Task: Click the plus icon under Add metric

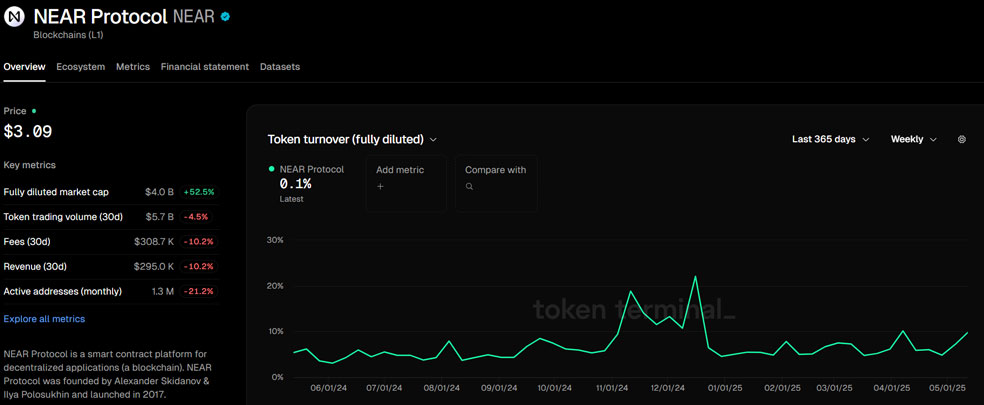Action: [x=380, y=186]
